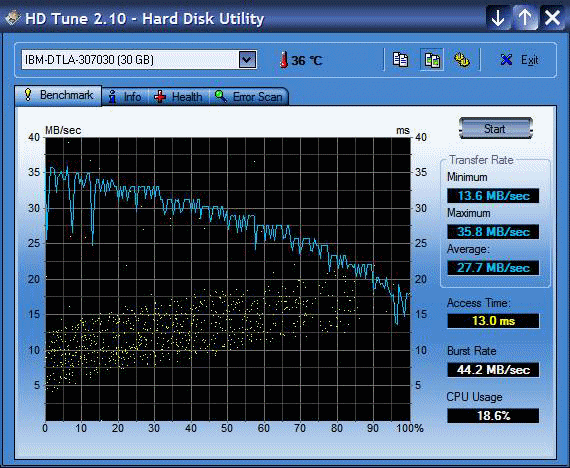Click the down arrow title bar button
Image resolution: width=570 pixels, height=468 pixels.
pyautogui.click(x=498, y=17)
